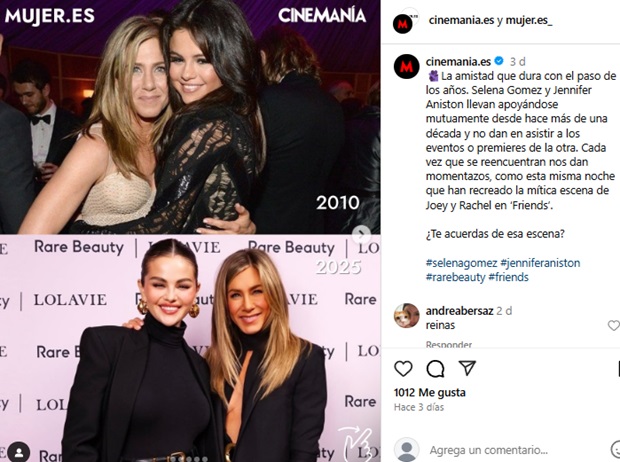Open cinemania.es profile picture in header
Screen dimensions: 620x462
[403, 23]
